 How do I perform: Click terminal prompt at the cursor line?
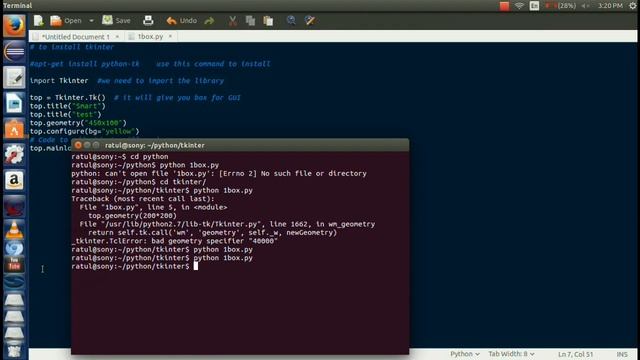[135, 266]
